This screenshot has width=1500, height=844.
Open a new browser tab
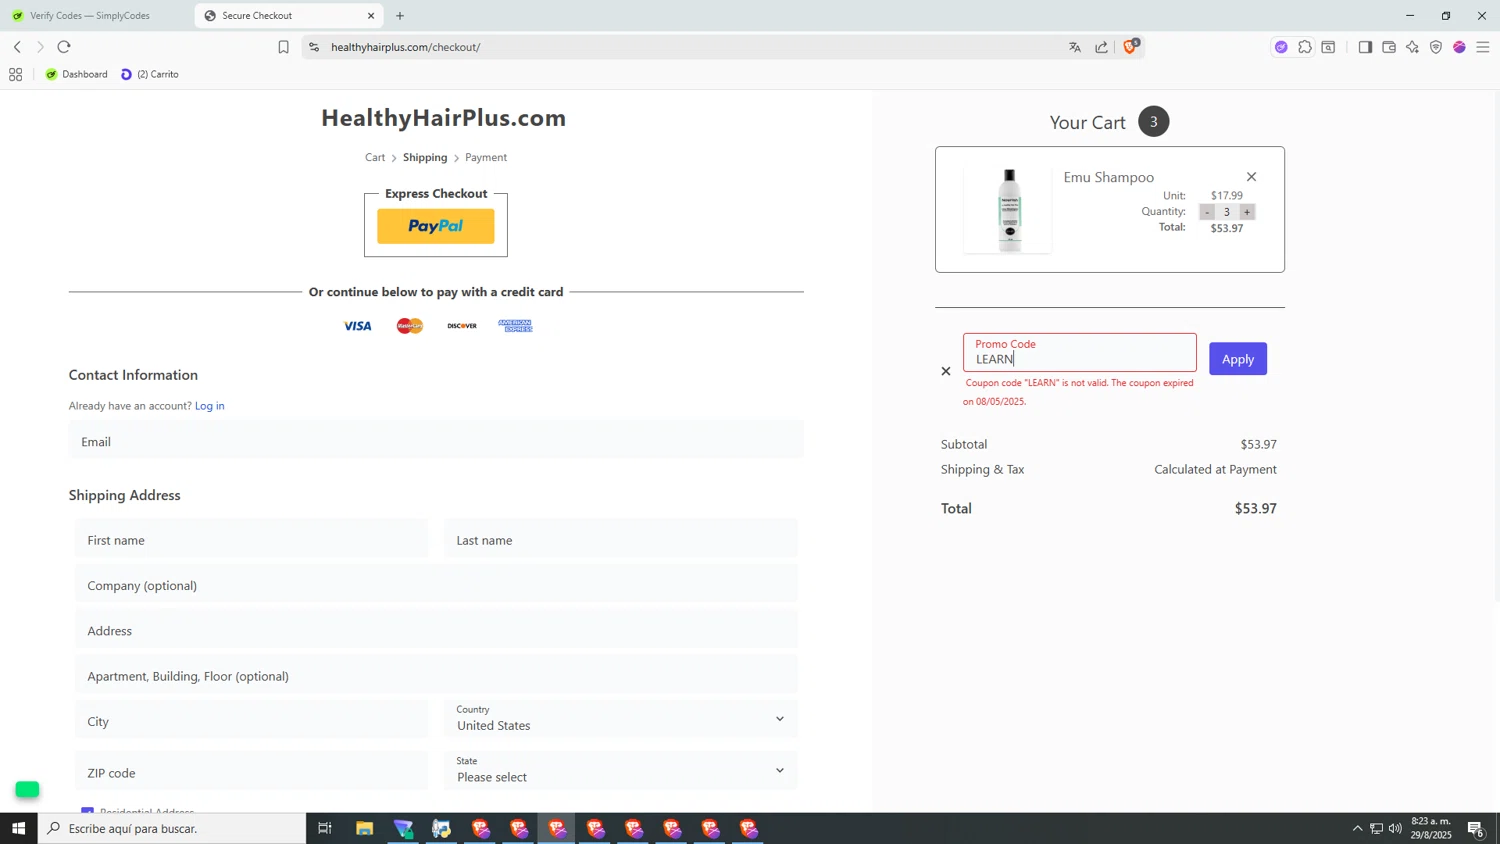(400, 16)
